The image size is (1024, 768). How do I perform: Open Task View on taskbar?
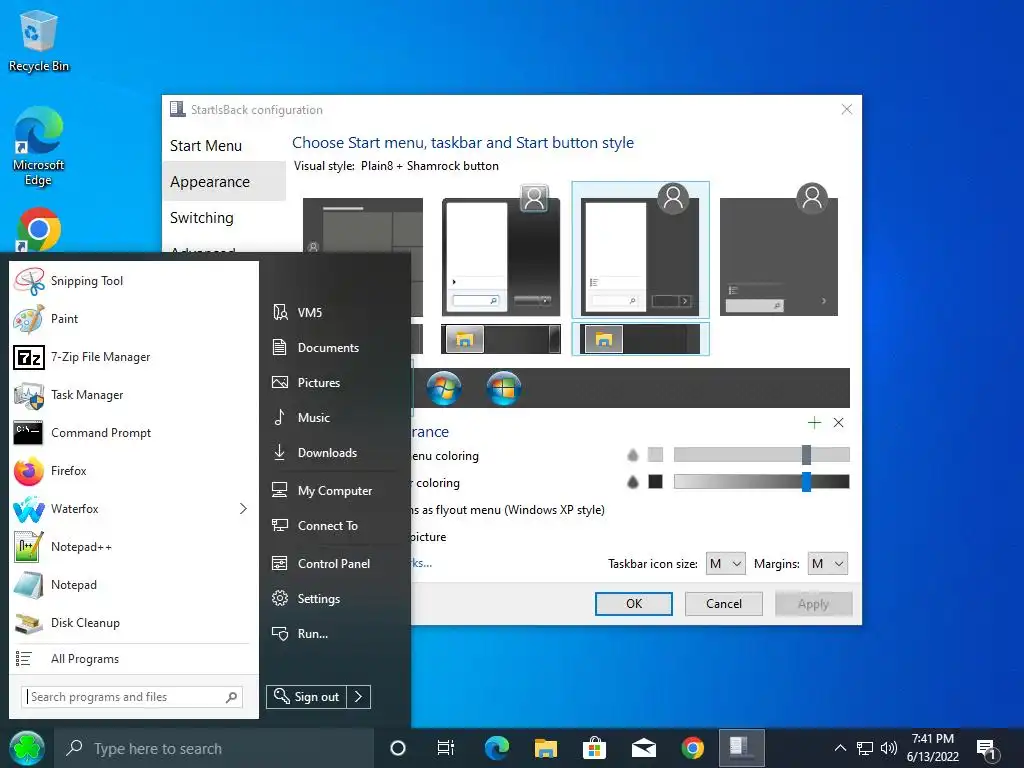446,748
